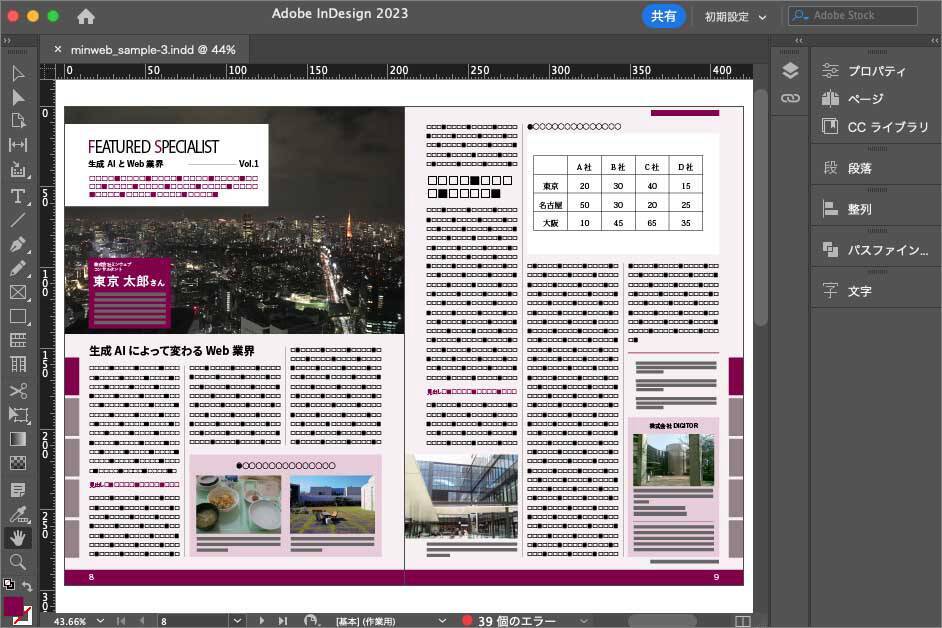Toggle split layout view at bottom right
The width and height of the screenshot is (942, 628).
click(x=742, y=621)
